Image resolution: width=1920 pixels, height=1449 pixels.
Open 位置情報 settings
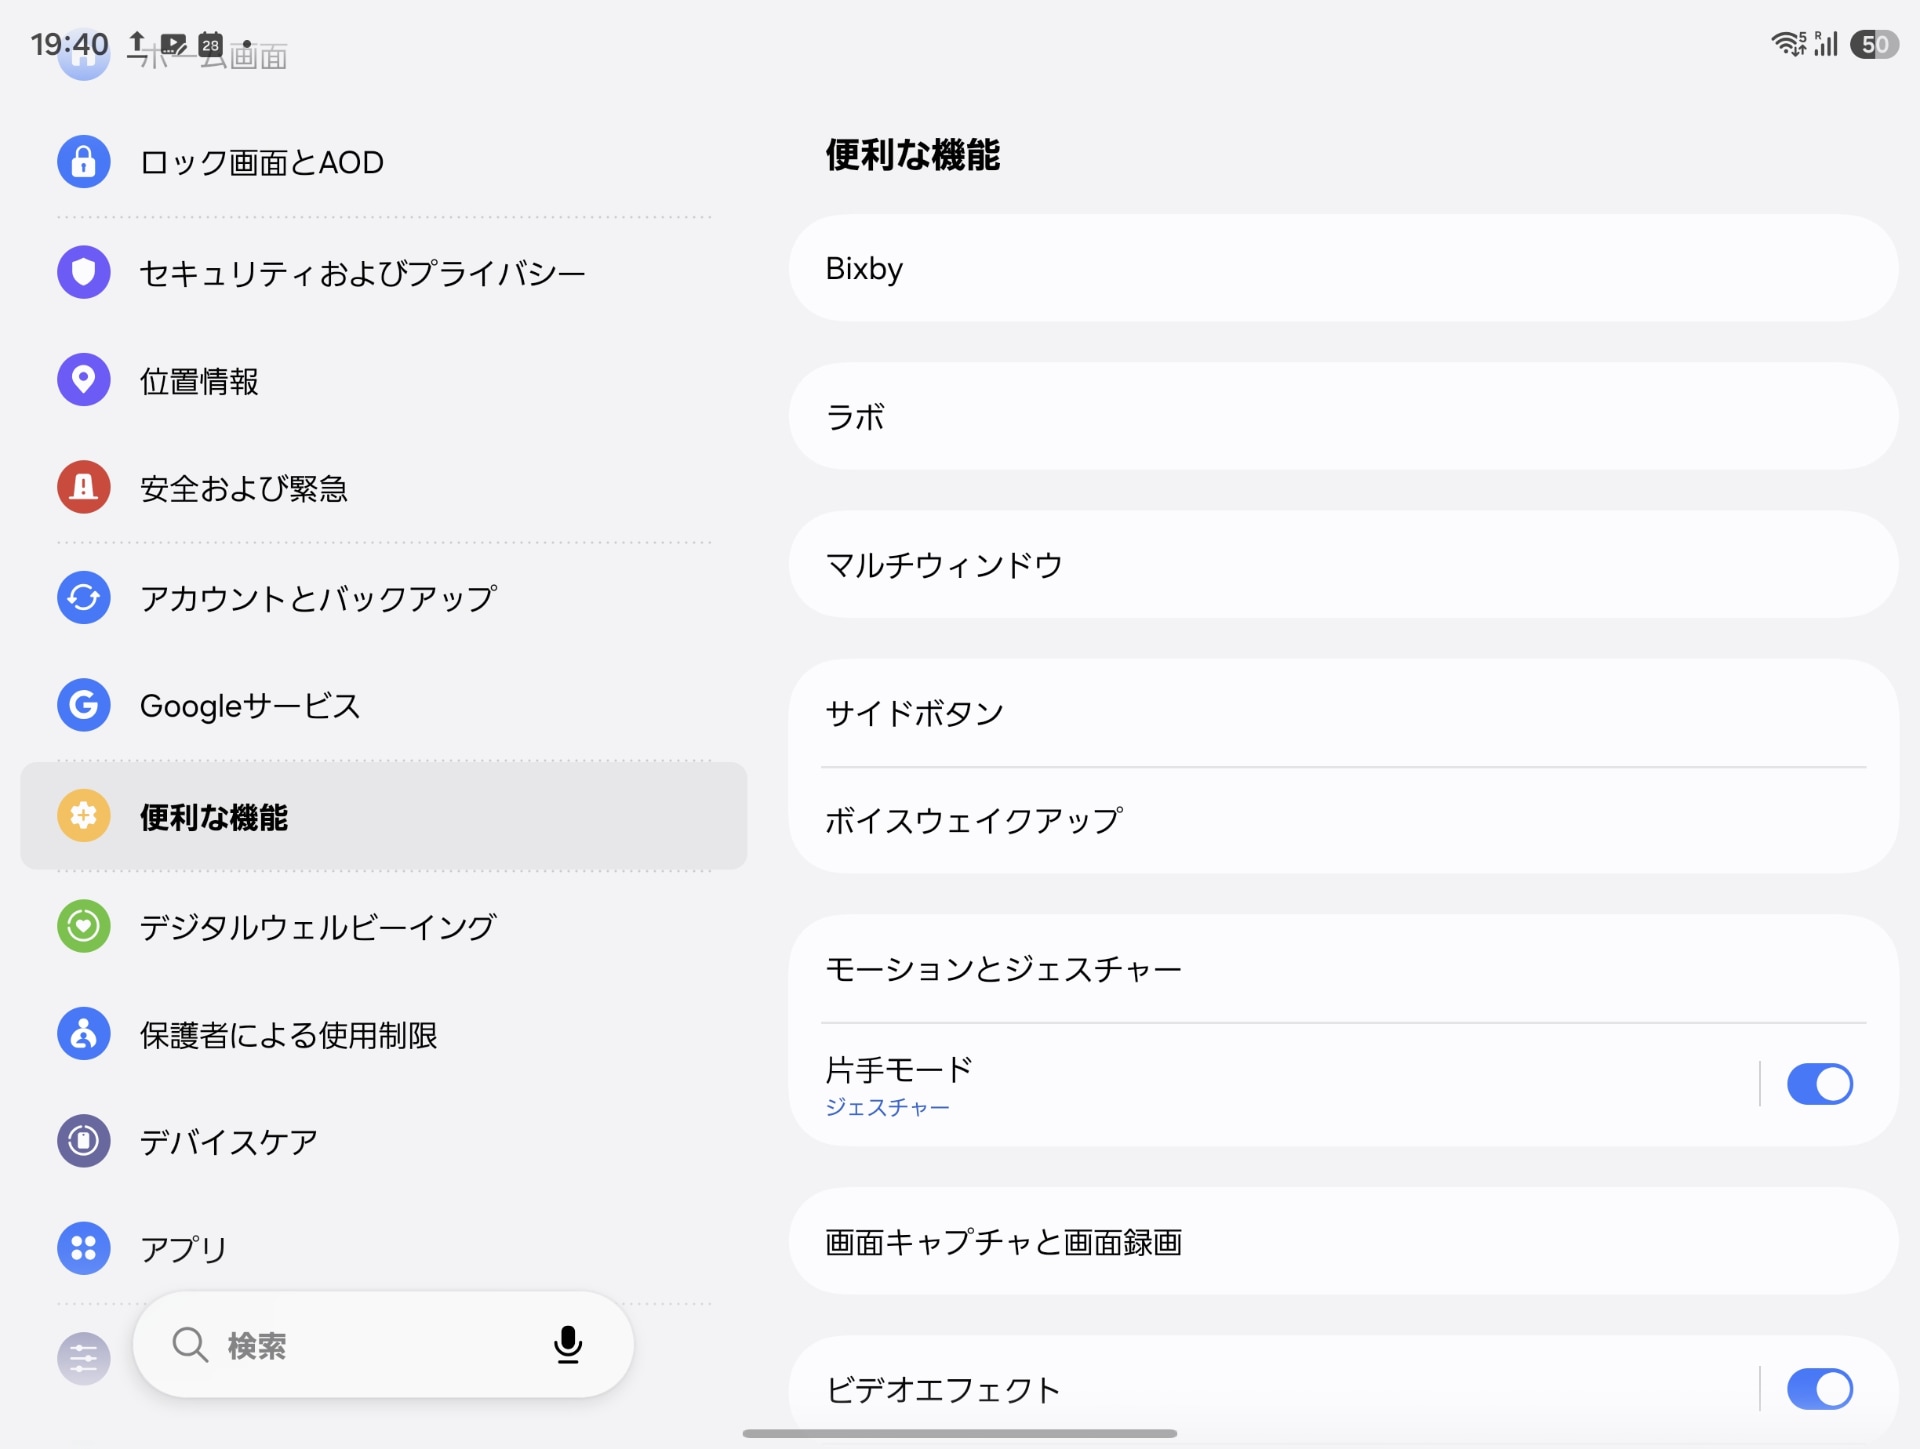coord(384,380)
